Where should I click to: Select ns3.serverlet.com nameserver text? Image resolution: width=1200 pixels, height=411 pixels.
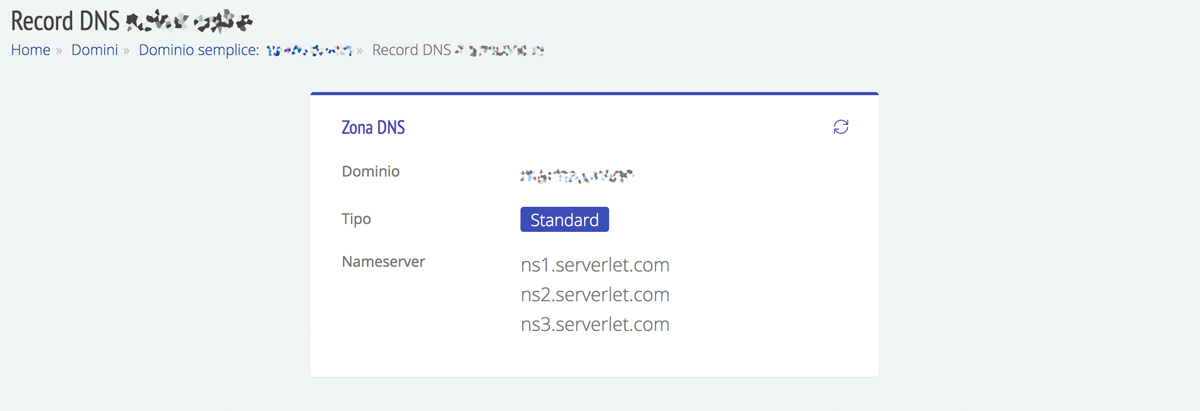(x=595, y=325)
